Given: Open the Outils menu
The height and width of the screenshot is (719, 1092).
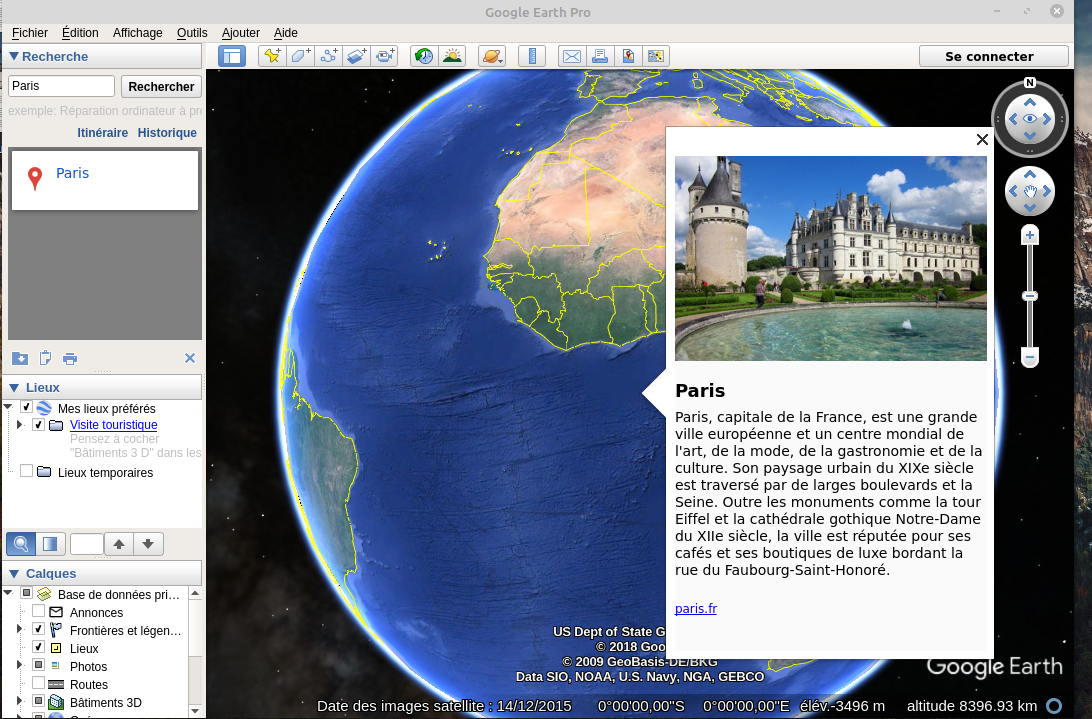Looking at the screenshot, I should pos(192,33).
